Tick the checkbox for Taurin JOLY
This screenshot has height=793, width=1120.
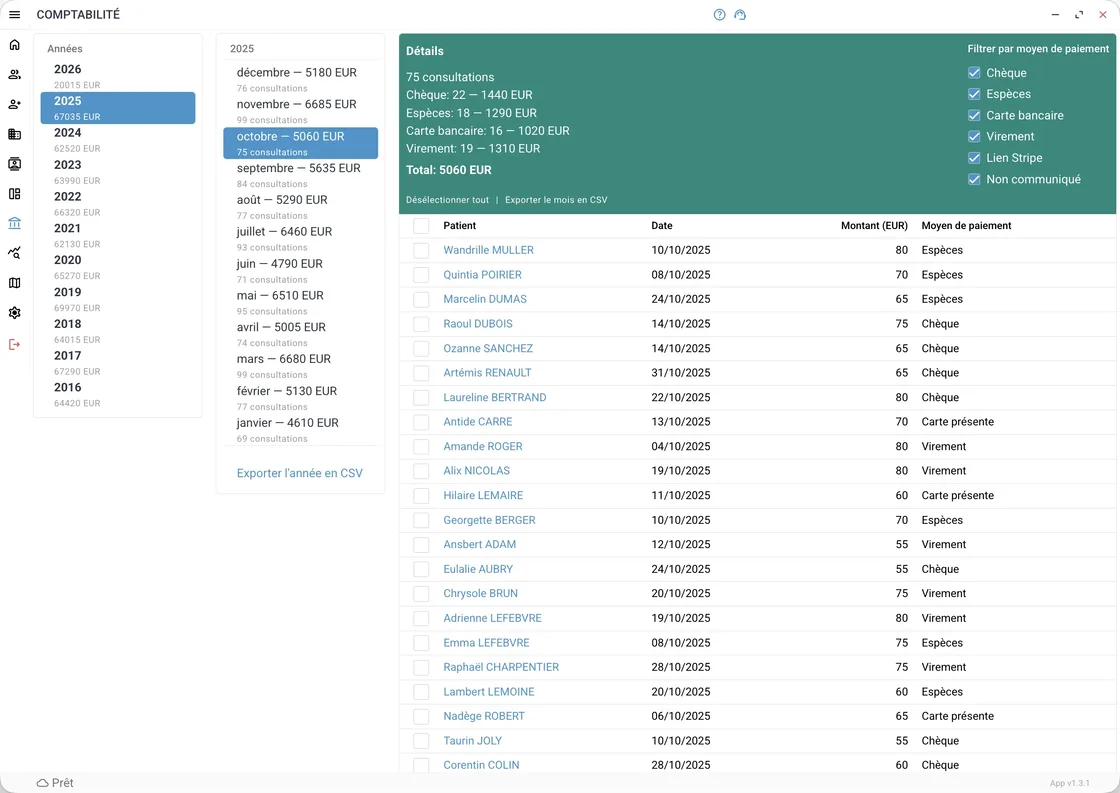421,741
